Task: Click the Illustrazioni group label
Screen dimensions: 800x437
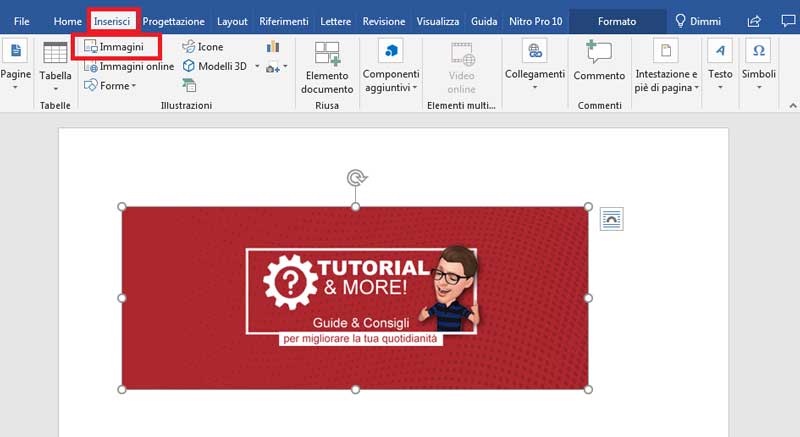Action: [186, 106]
